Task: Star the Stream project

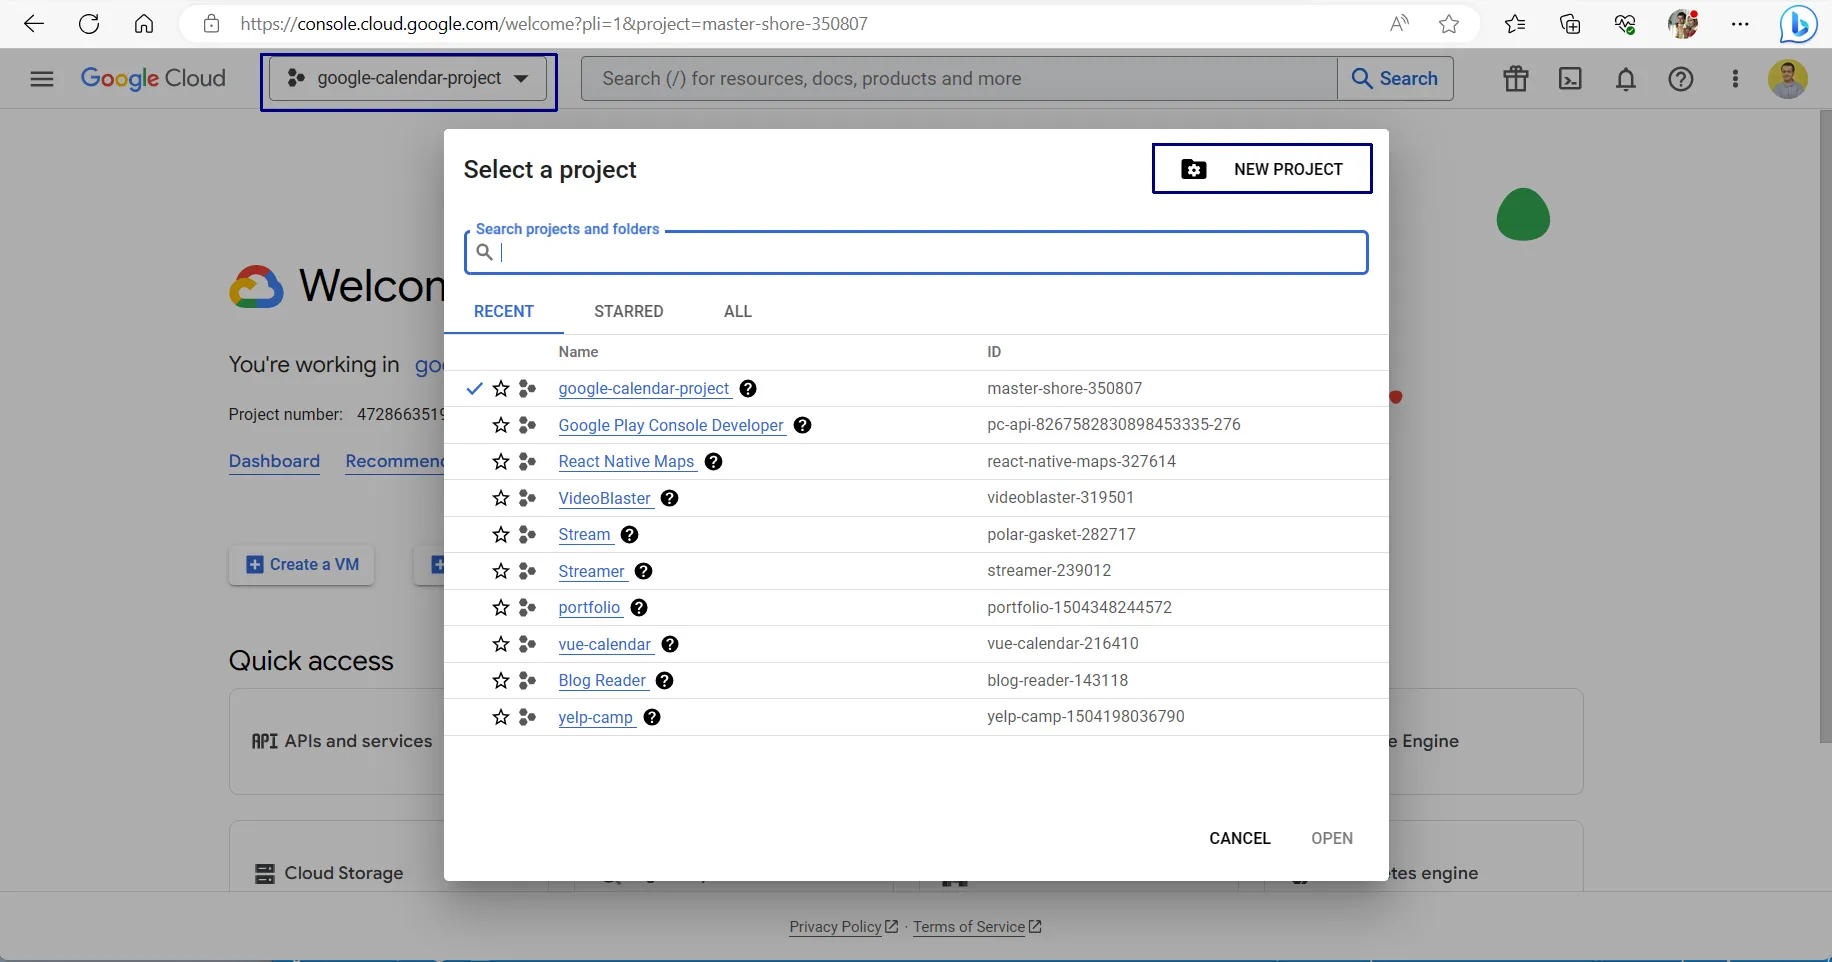Action: pos(501,535)
